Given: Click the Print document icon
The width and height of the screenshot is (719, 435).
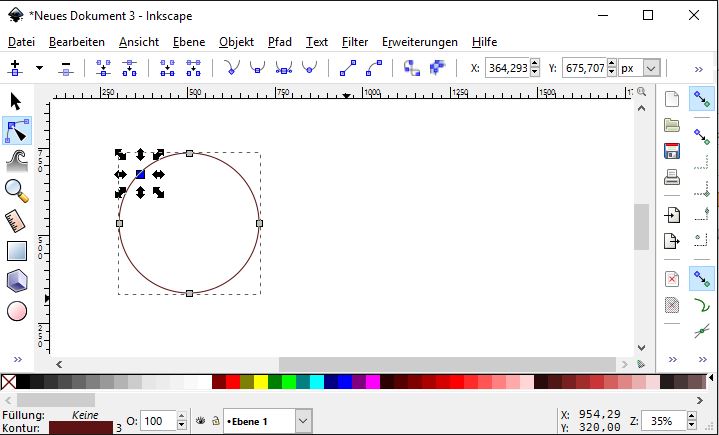Looking at the screenshot, I should [x=672, y=178].
